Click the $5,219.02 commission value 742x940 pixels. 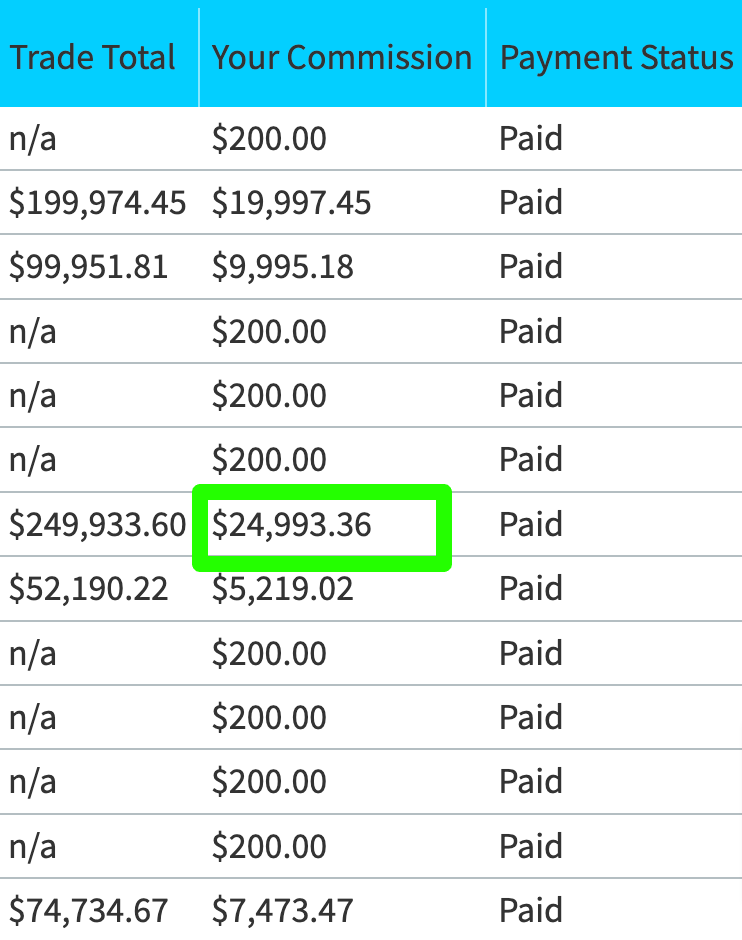pyautogui.click(x=282, y=589)
